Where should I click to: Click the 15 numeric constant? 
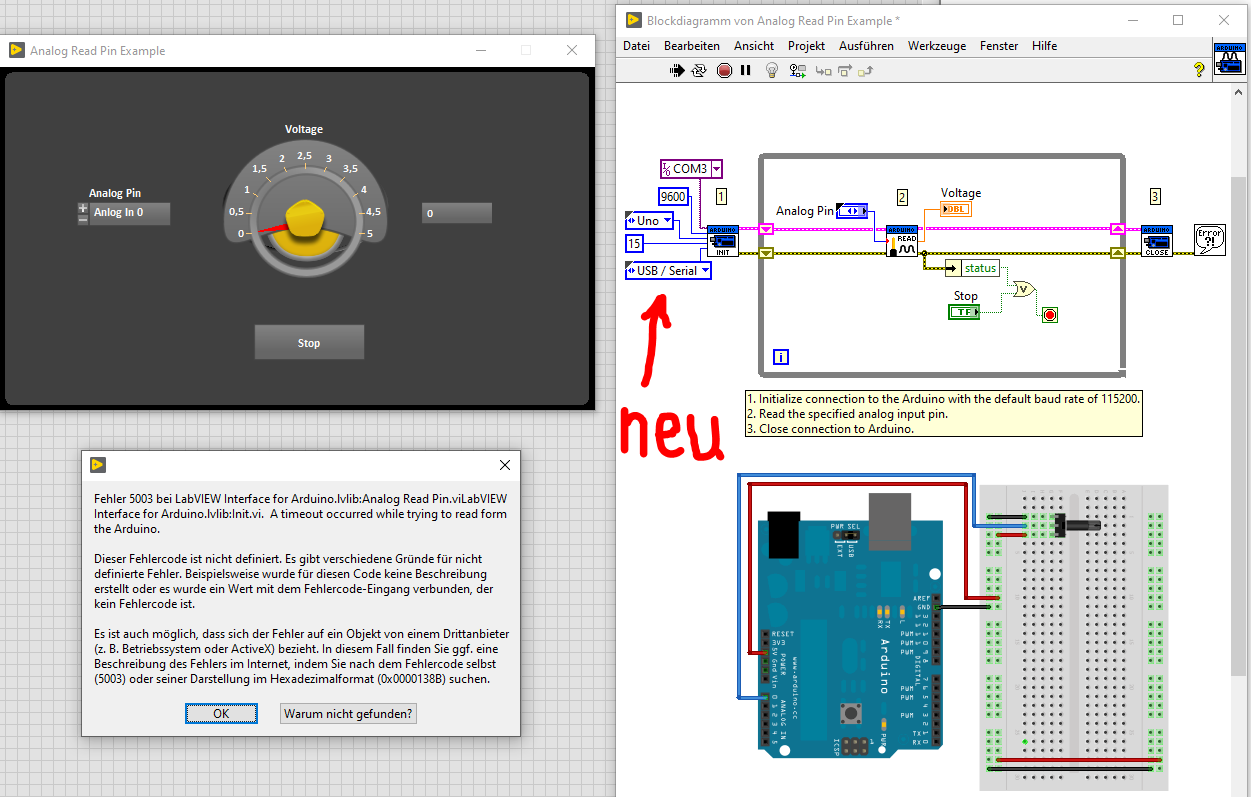pos(634,244)
